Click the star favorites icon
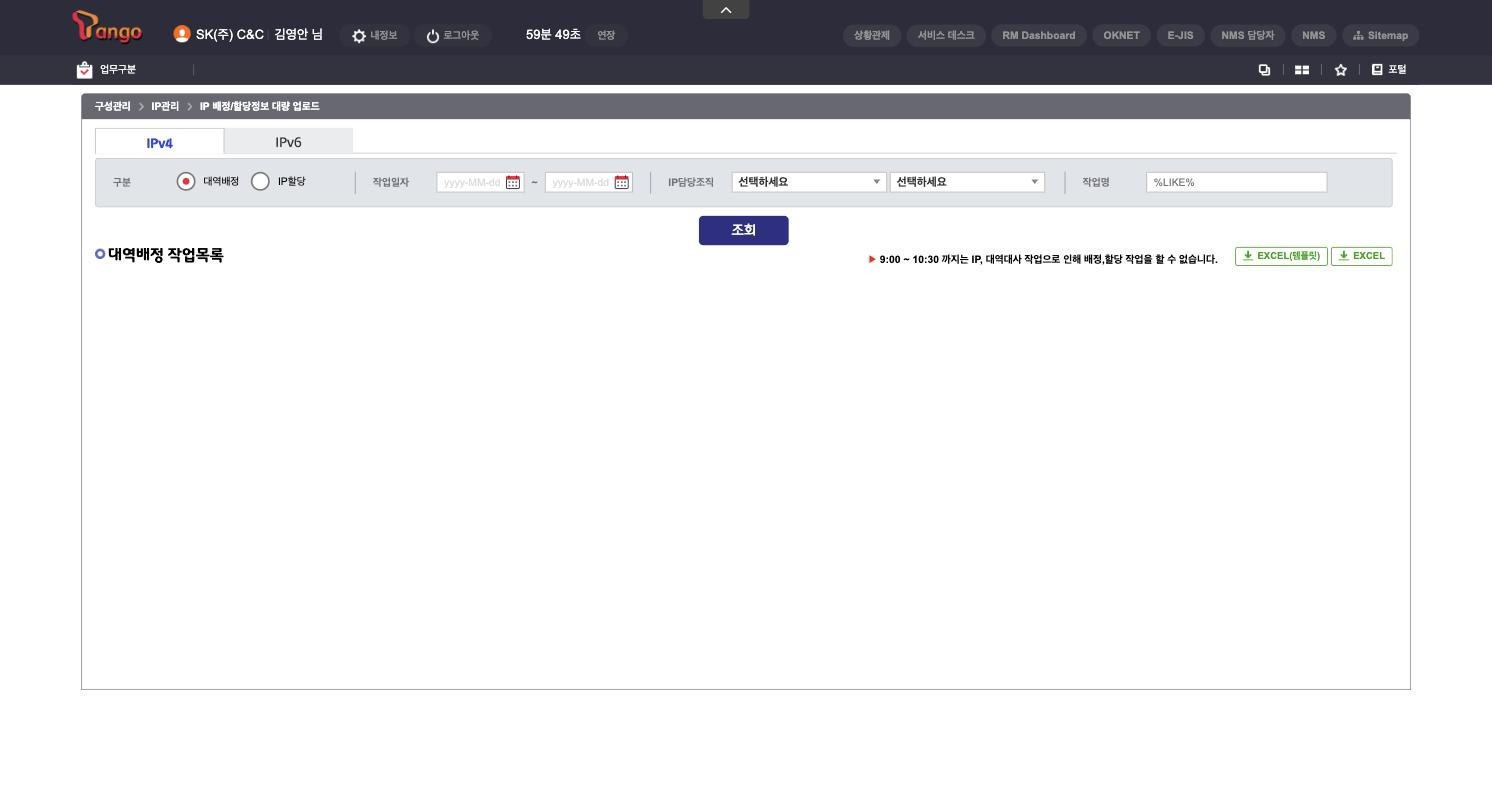Viewport: 1492px width, 812px height. pos(1341,70)
